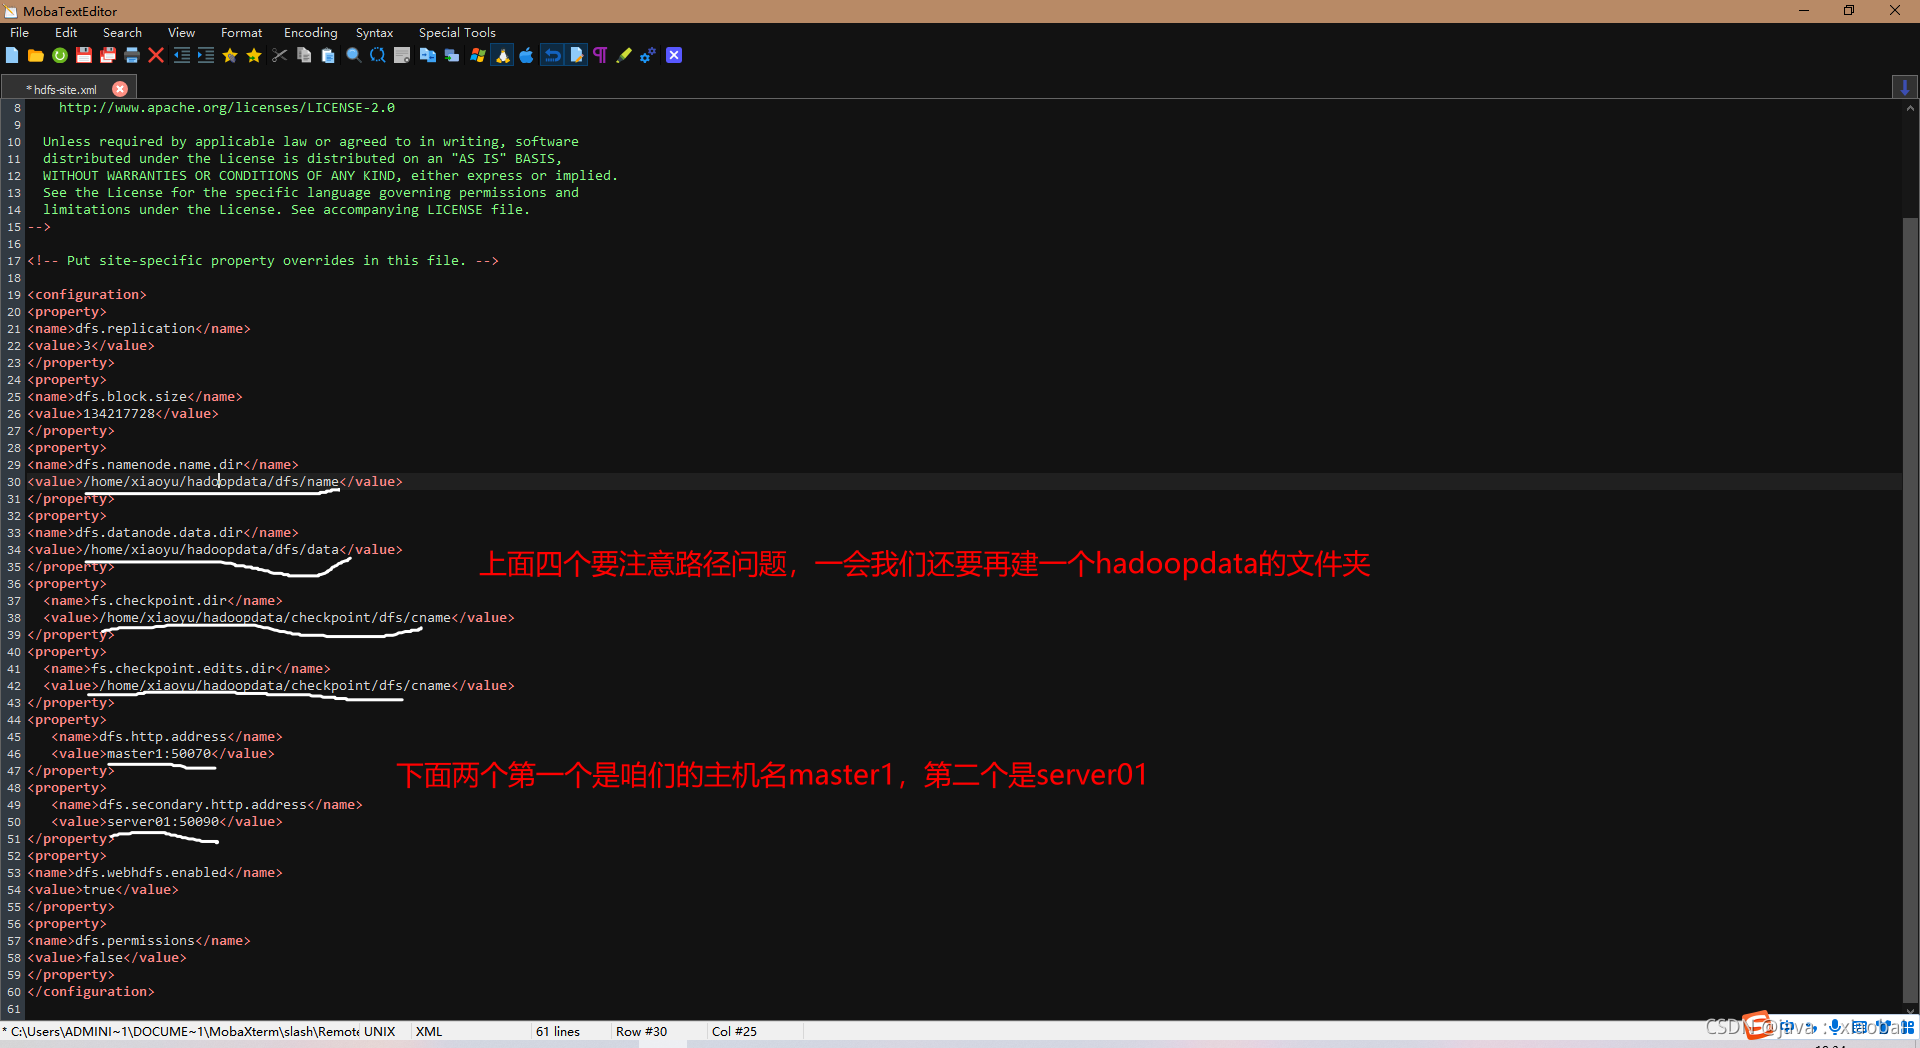Open a file using folder icon
1920x1048 pixels.
click(x=36, y=55)
